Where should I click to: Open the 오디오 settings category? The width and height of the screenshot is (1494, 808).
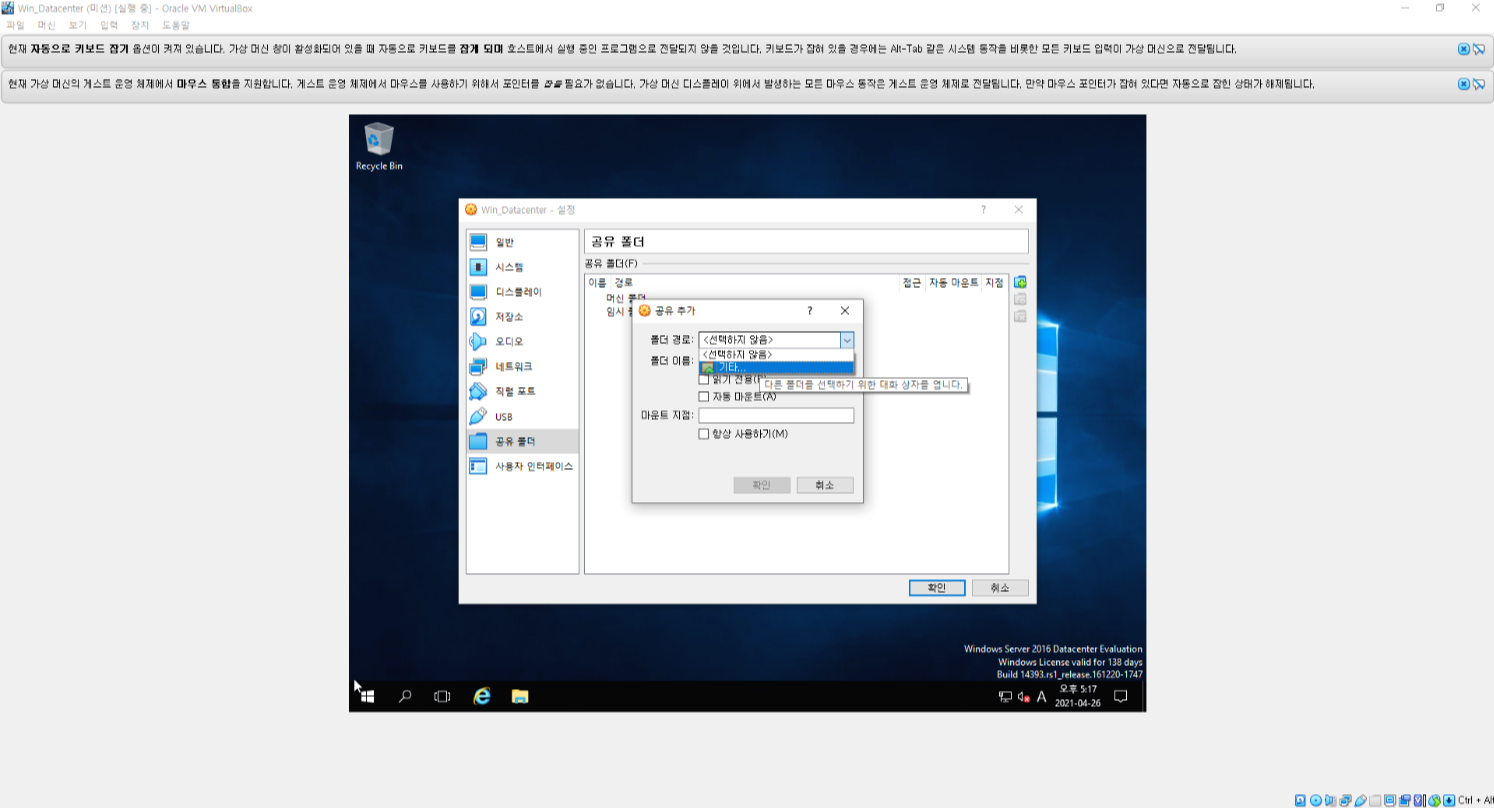(522, 342)
